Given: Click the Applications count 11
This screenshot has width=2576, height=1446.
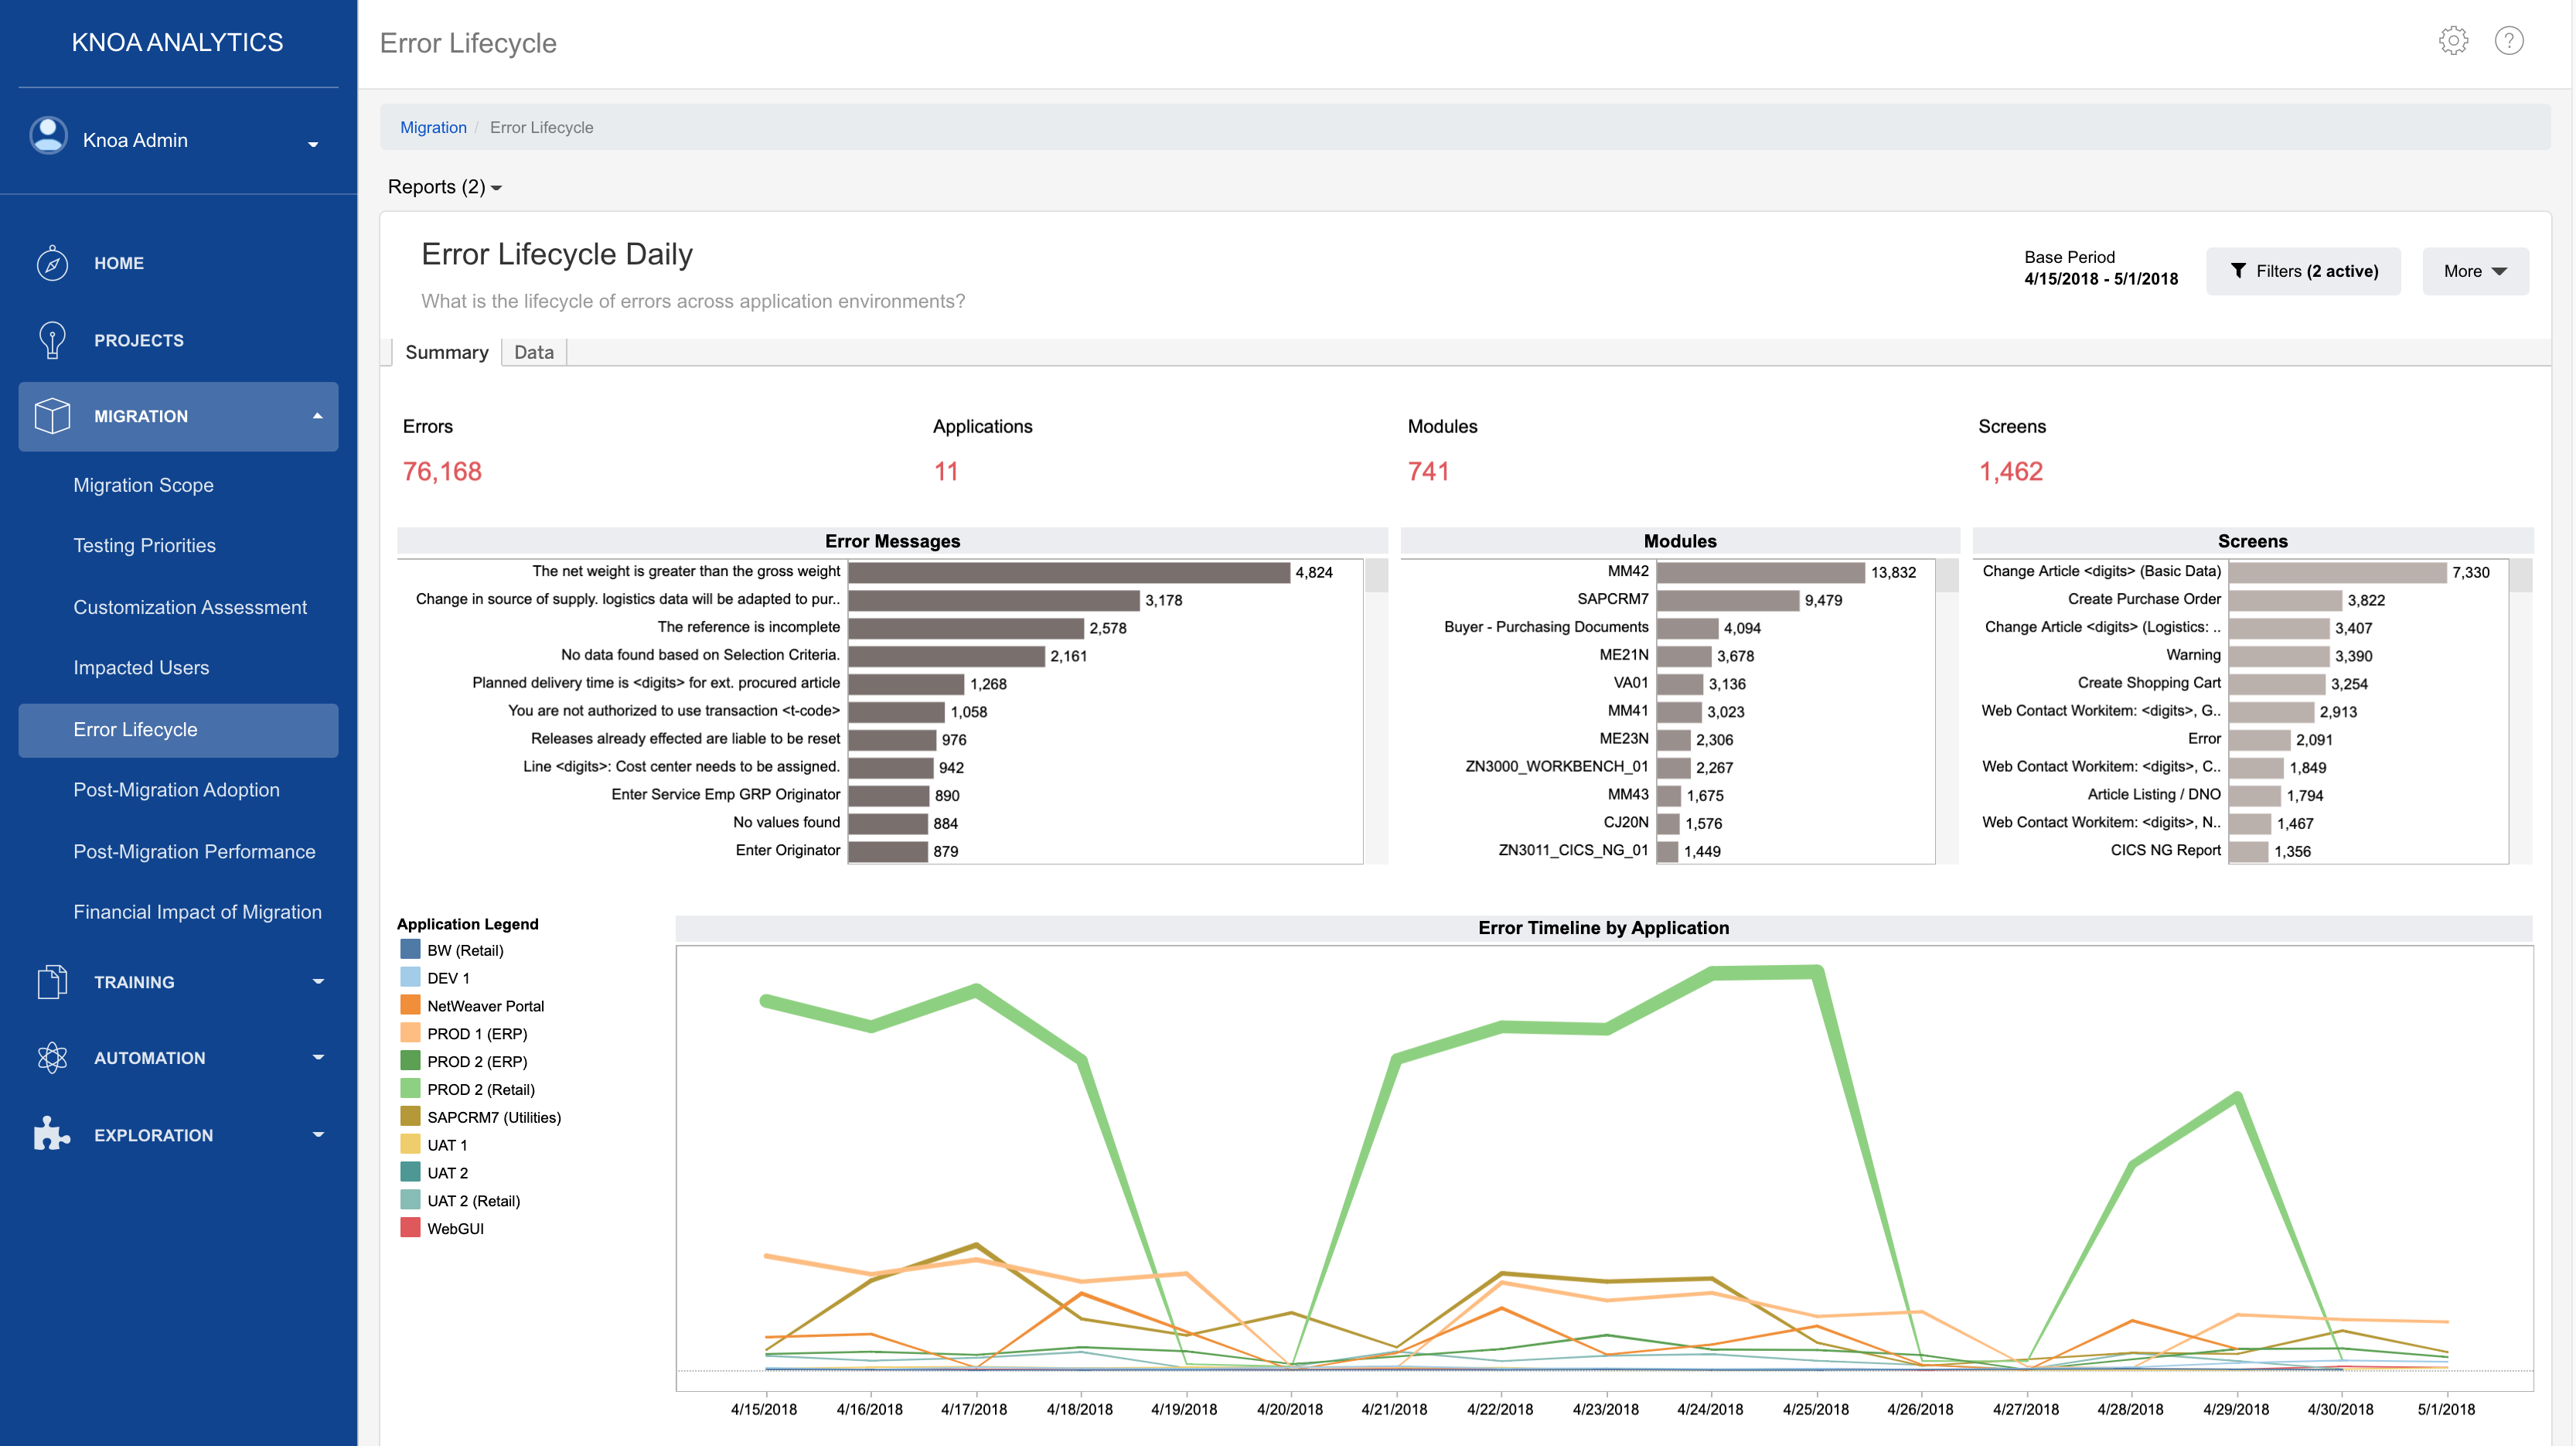Looking at the screenshot, I should 946,471.
